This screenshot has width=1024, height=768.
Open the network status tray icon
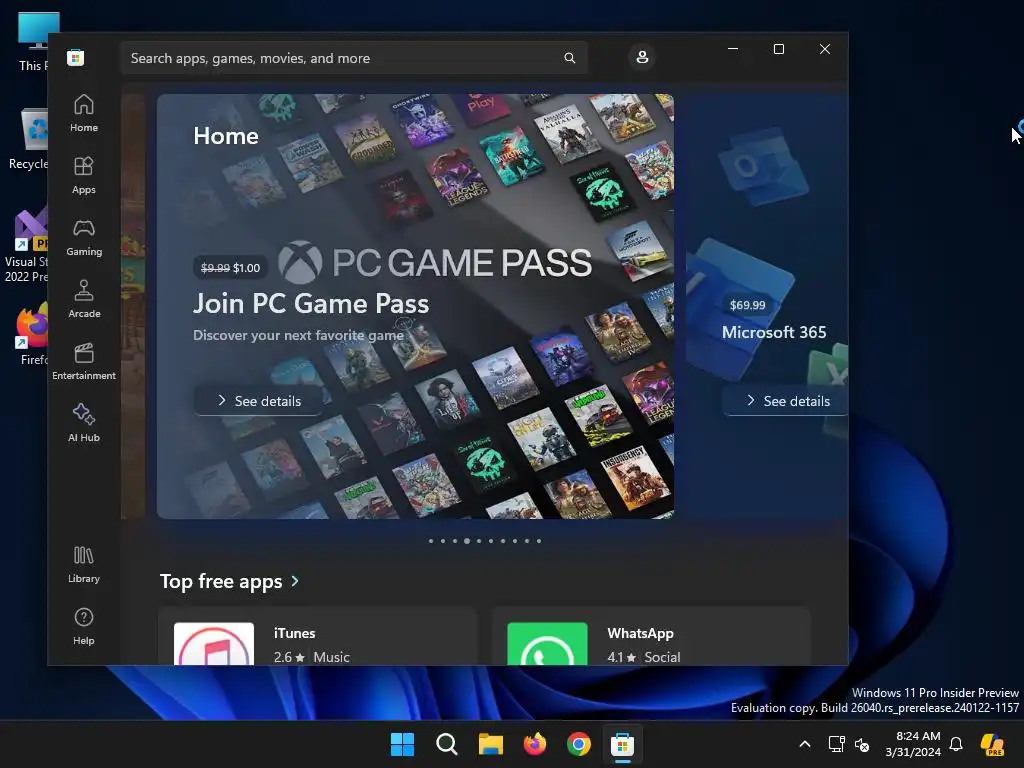(x=837, y=744)
